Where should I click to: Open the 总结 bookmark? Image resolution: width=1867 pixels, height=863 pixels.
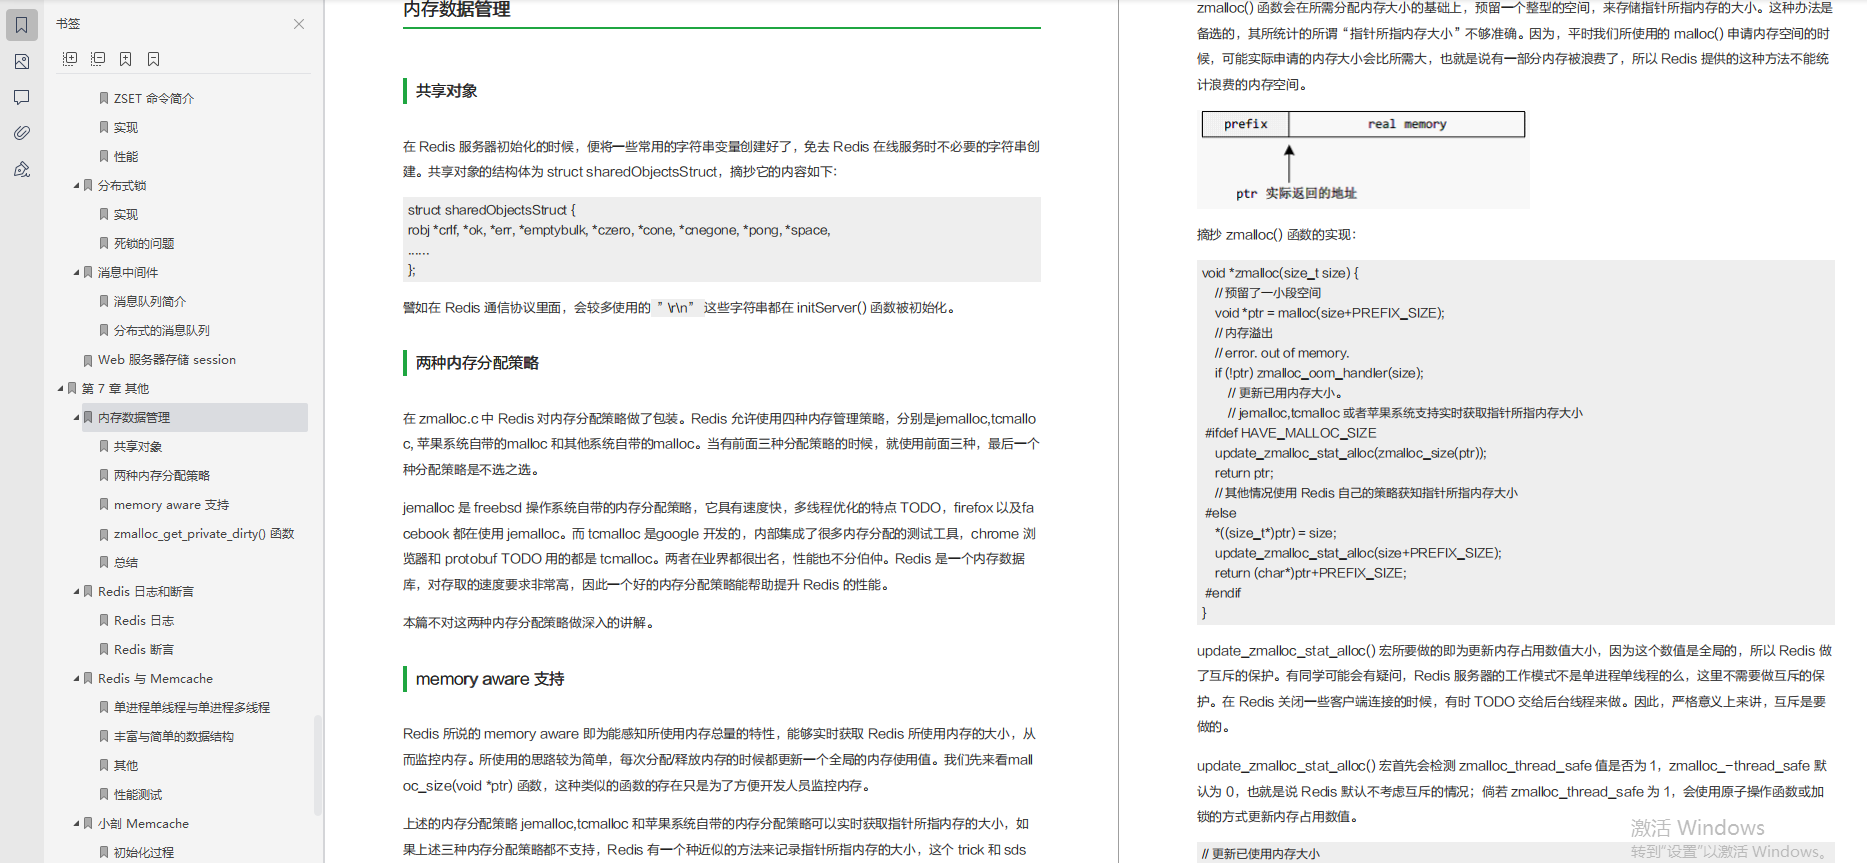[x=126, y=562]
